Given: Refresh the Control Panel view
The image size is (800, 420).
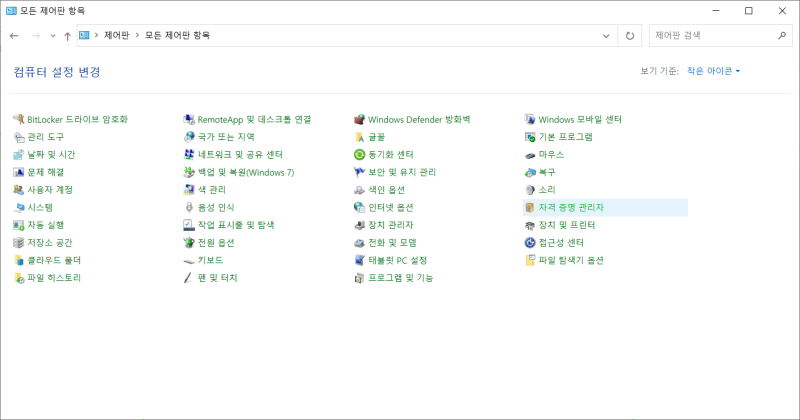Looking at the screenshot, I should click(630, 36).
